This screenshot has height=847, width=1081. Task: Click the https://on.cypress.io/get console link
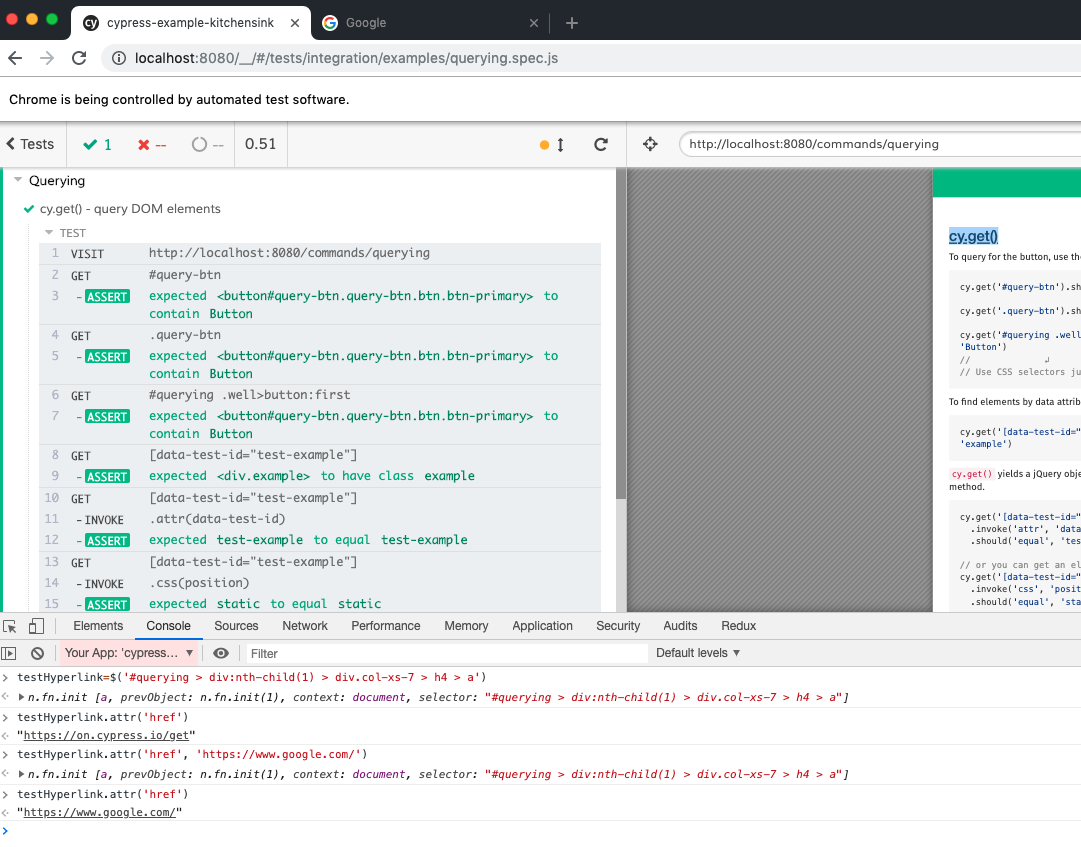click(106, 735)
